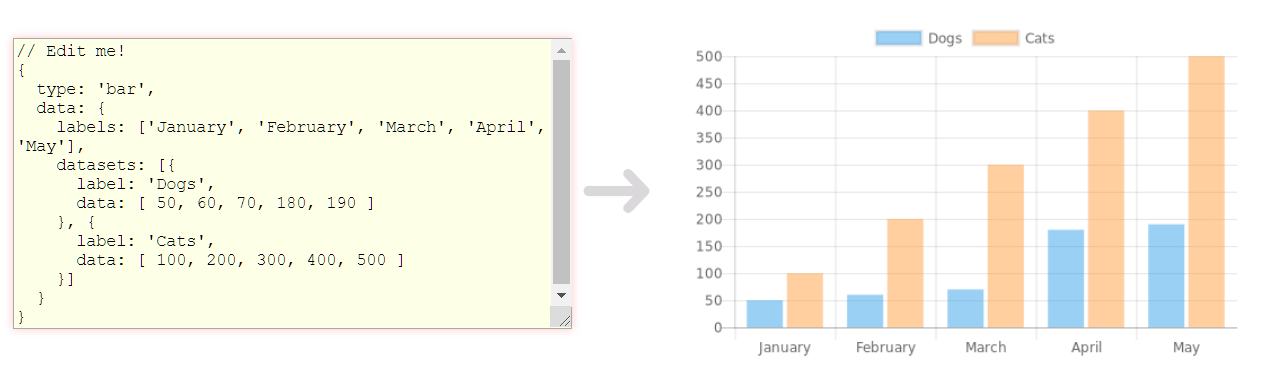The height and width of the screenshot is (380, 1262).
Task: Click the gray right arrow between panels
Action: coord(617,191)
